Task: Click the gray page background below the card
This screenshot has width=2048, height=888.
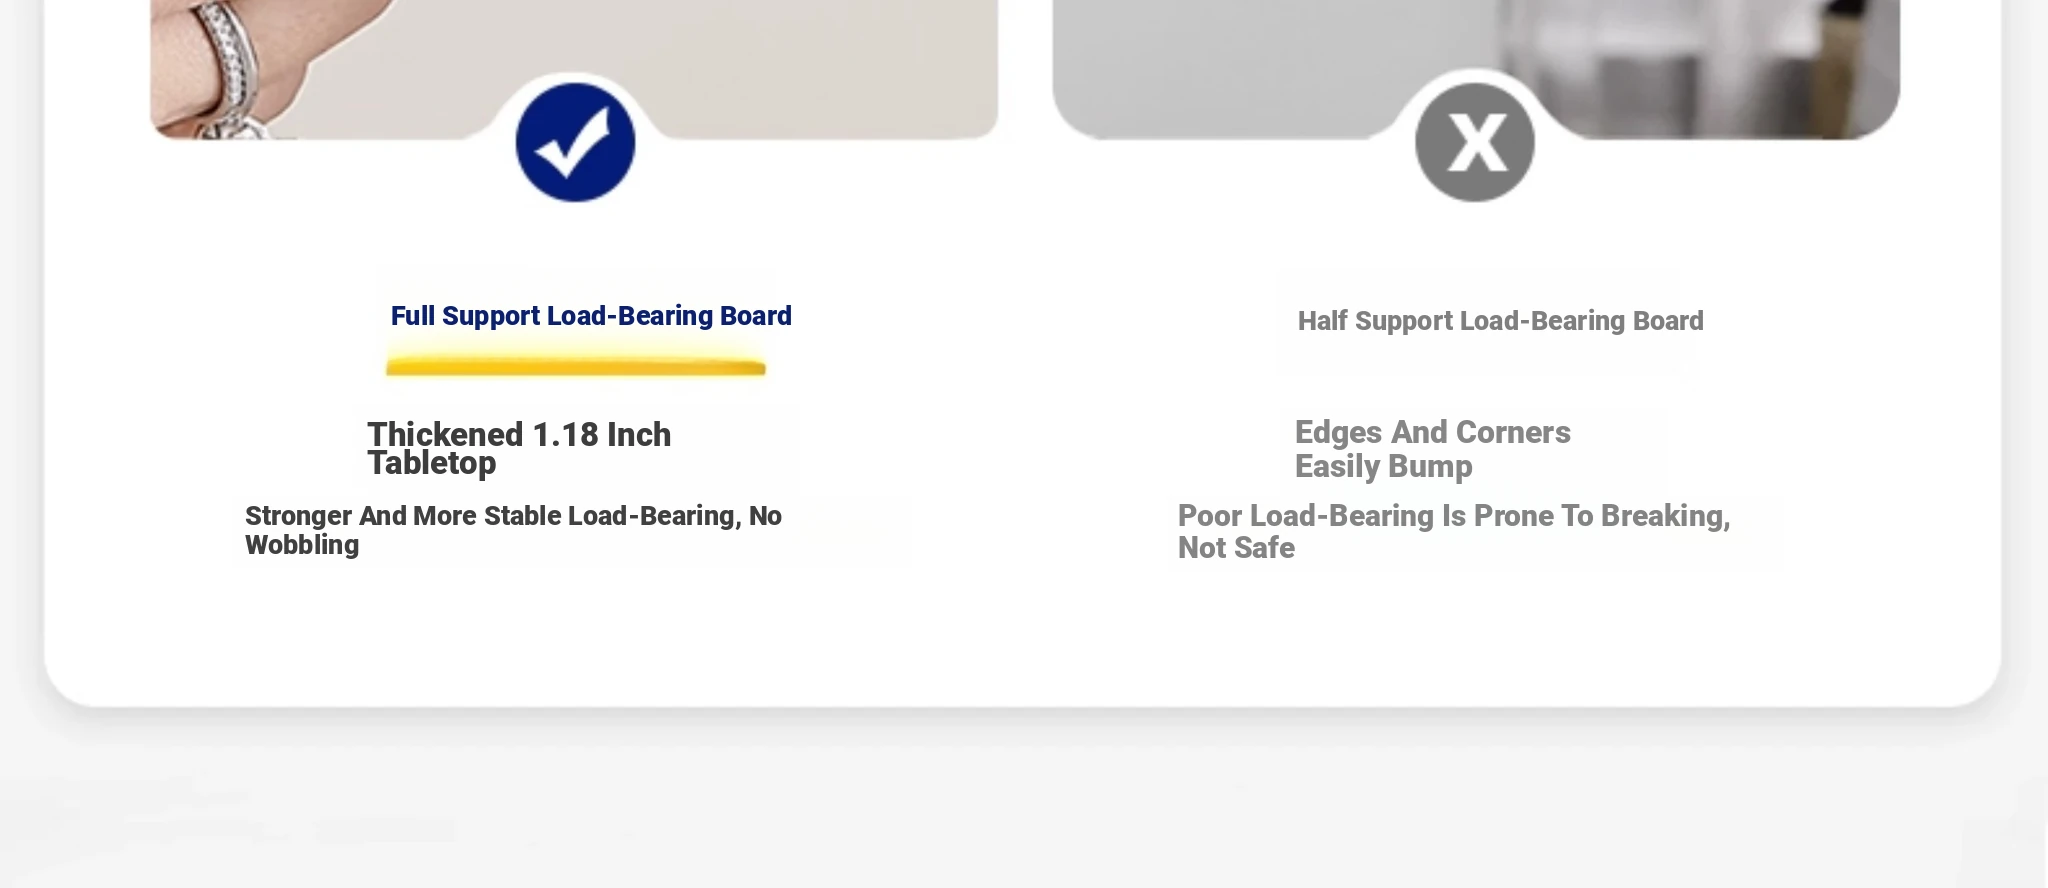Action: coord(1020,810)
